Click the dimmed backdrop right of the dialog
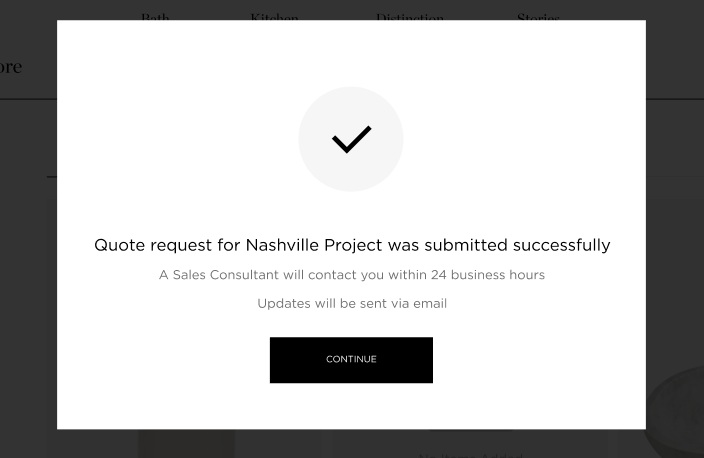Screen dimensions: 704x458 (x=675, y=250)
